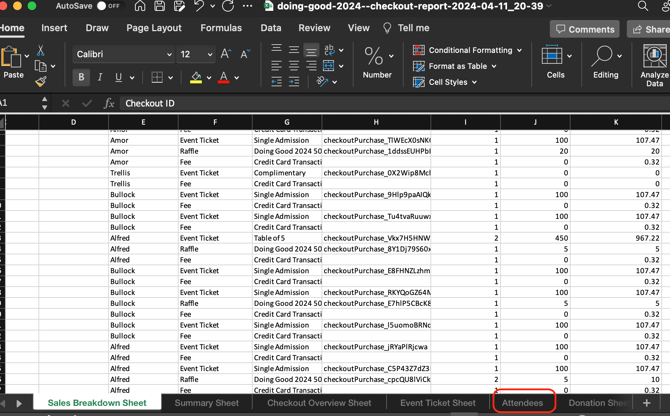Switch to the Attendees sheet tab
Screen dimensions: 670x416
522,403
